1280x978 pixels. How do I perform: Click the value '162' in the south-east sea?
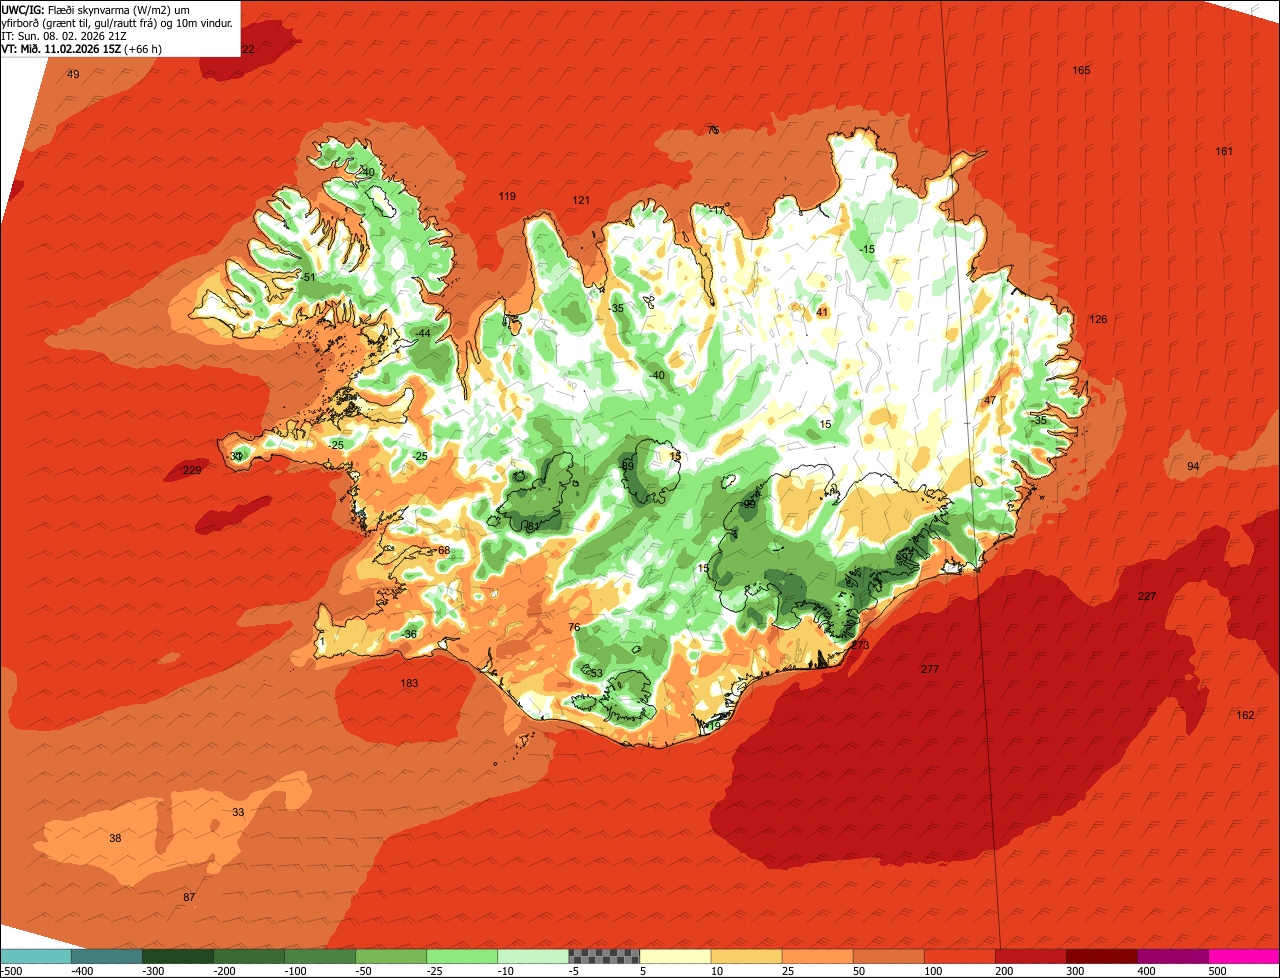click(x=1245, y=715)
